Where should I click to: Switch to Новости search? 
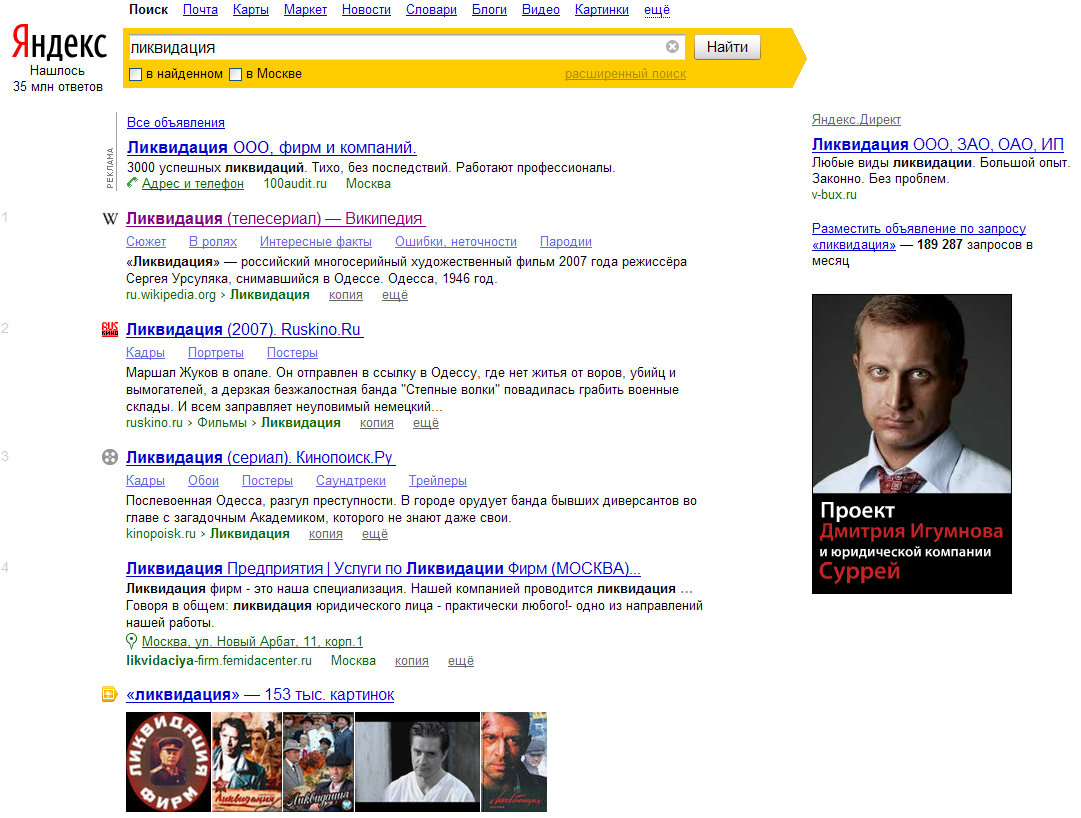366,10
